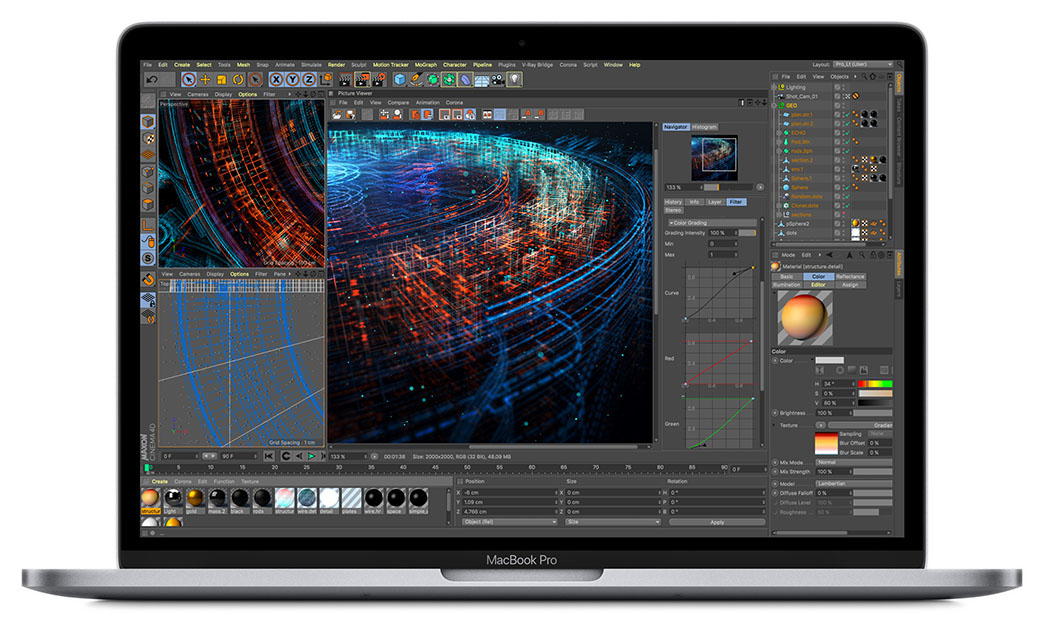Click the green Subdivision generator icon
This screenshot has width=1047, height=628.
pos(433,79)
